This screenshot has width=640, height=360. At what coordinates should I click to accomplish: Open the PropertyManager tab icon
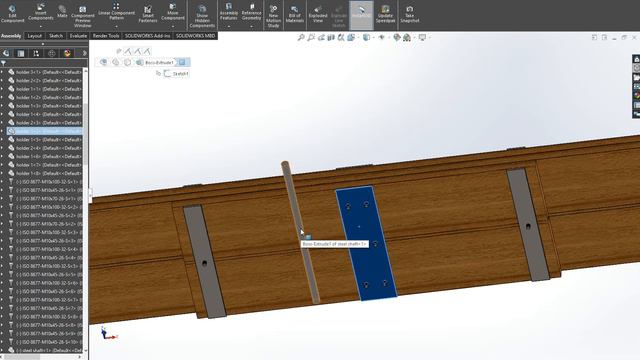coord(21,53)
